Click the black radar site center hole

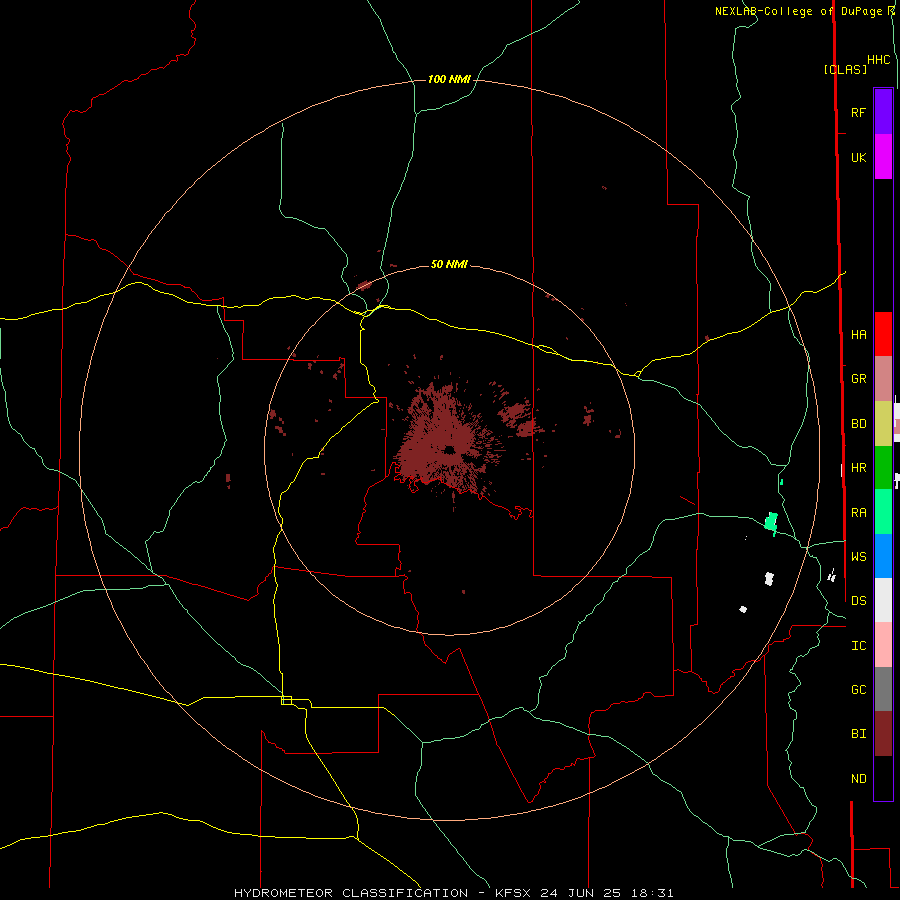click(449, 449)
